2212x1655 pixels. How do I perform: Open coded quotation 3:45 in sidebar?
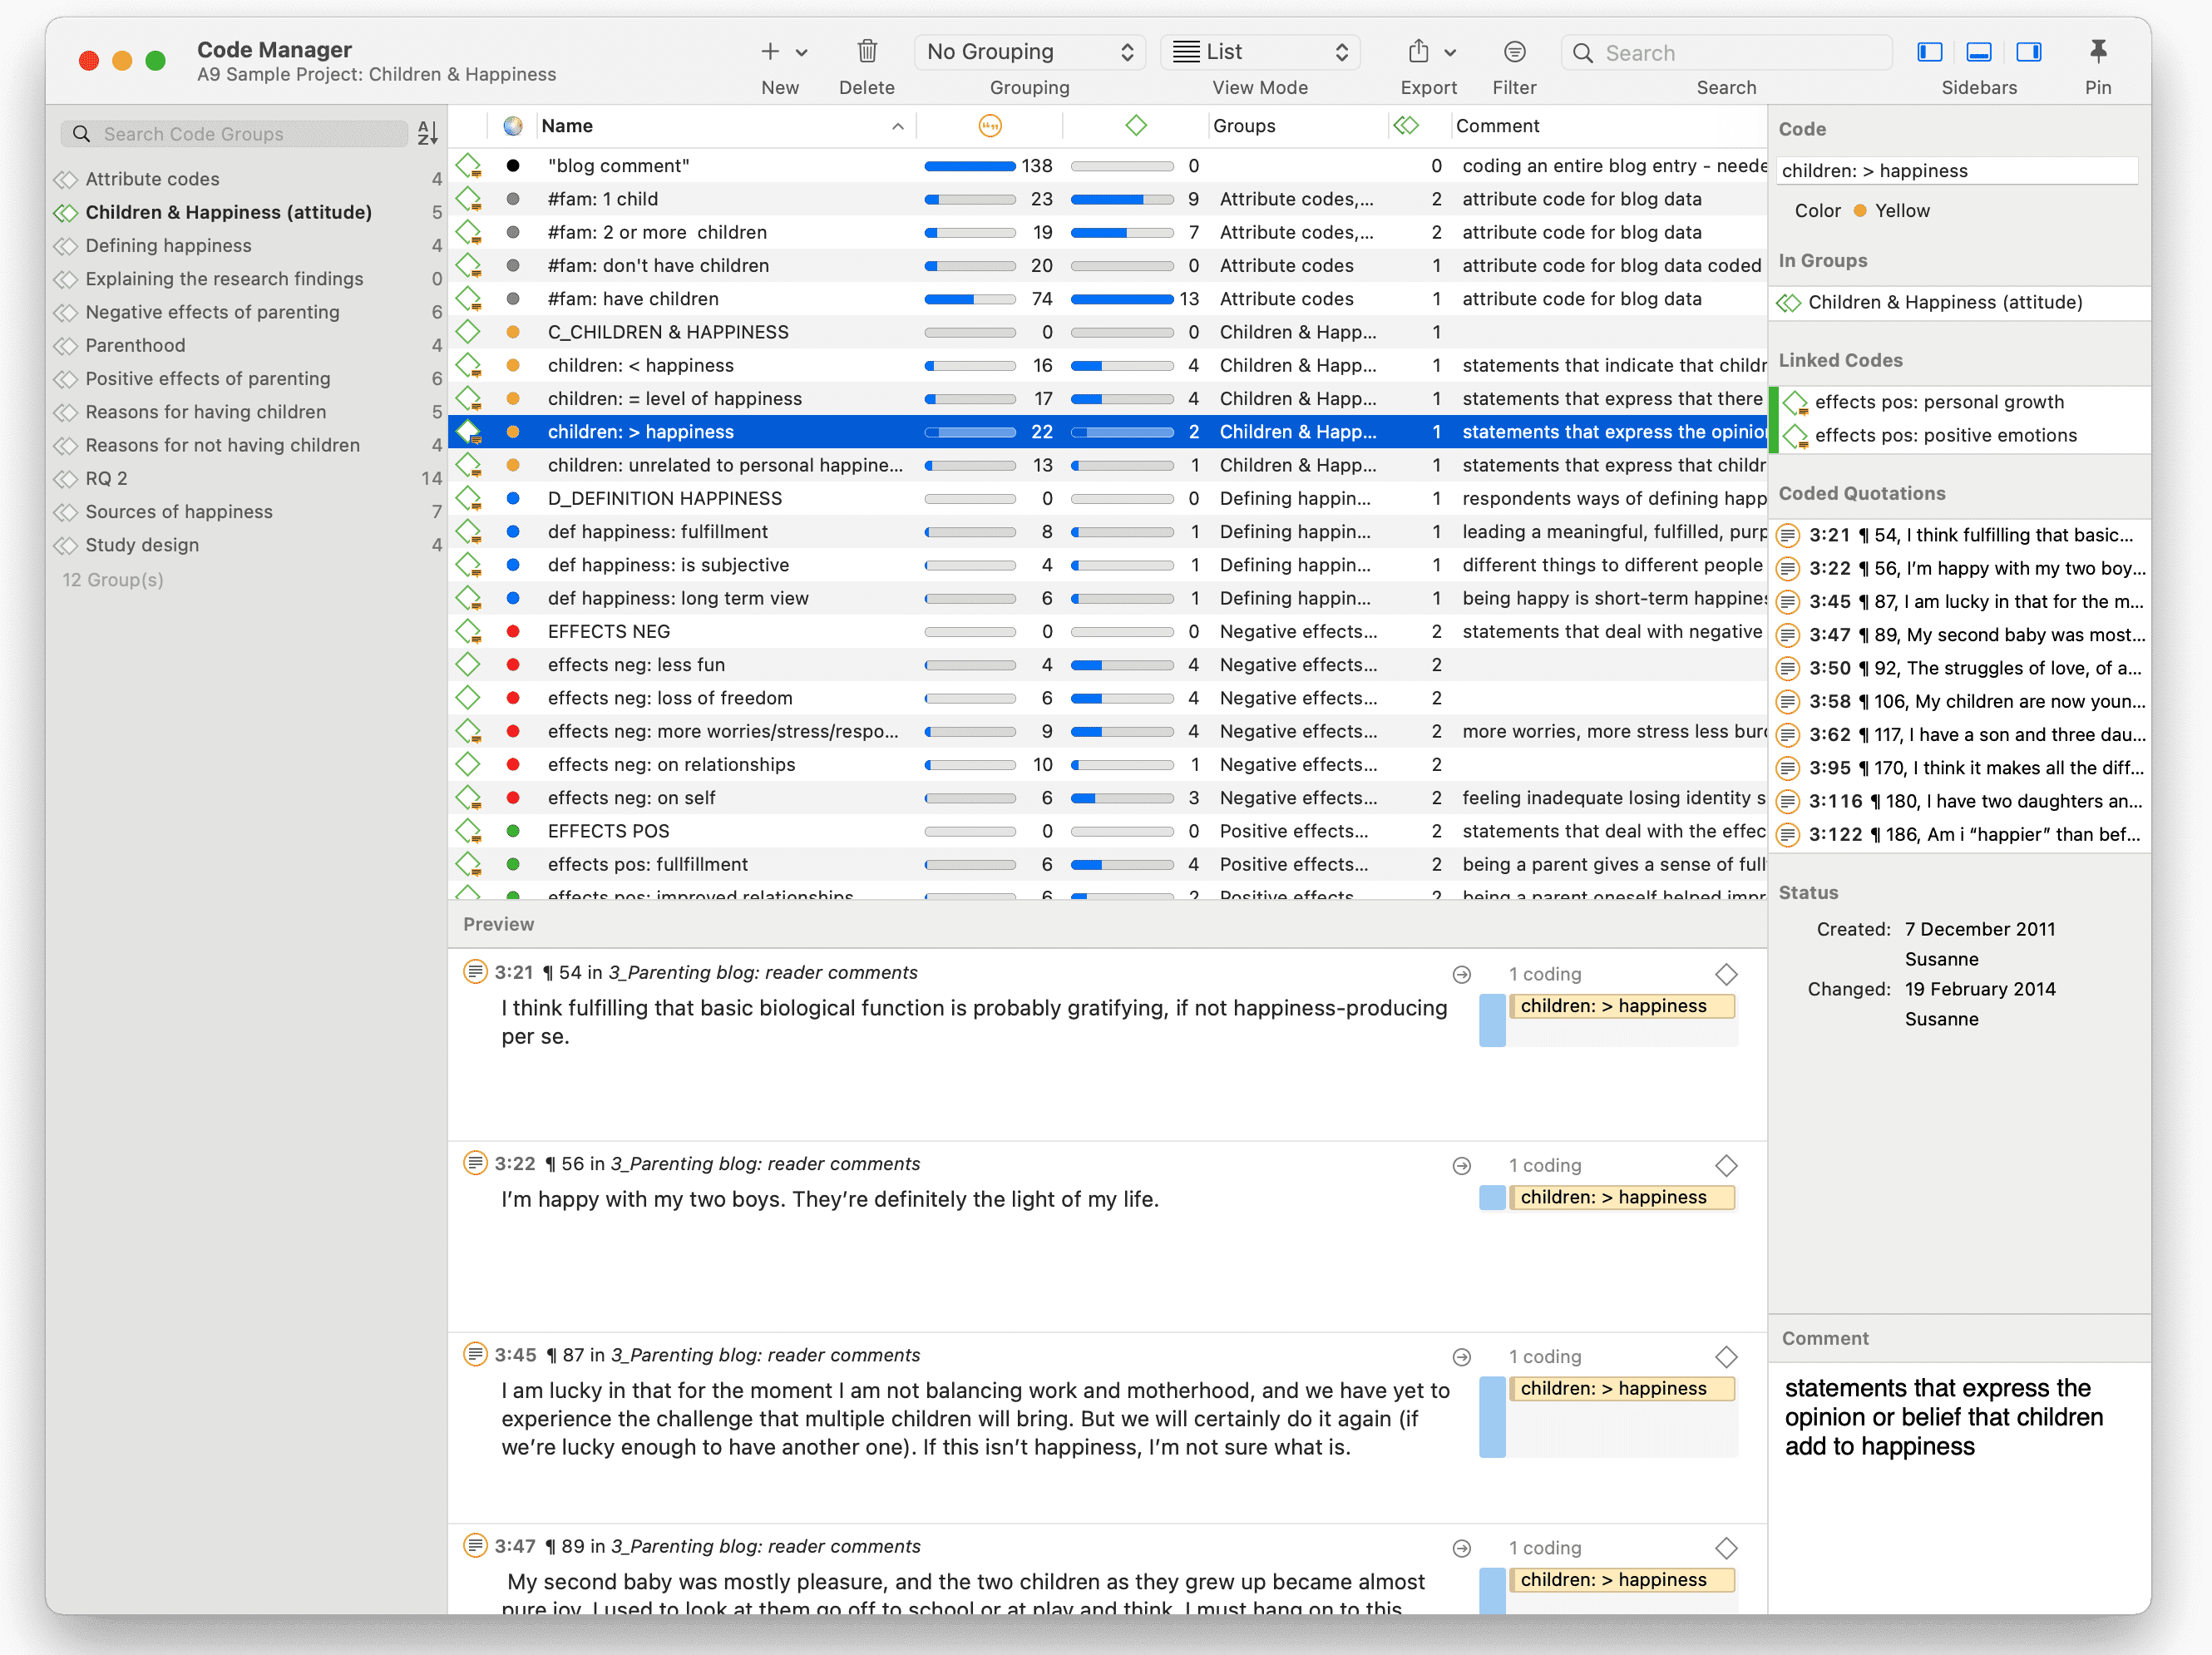[1958, 601]
